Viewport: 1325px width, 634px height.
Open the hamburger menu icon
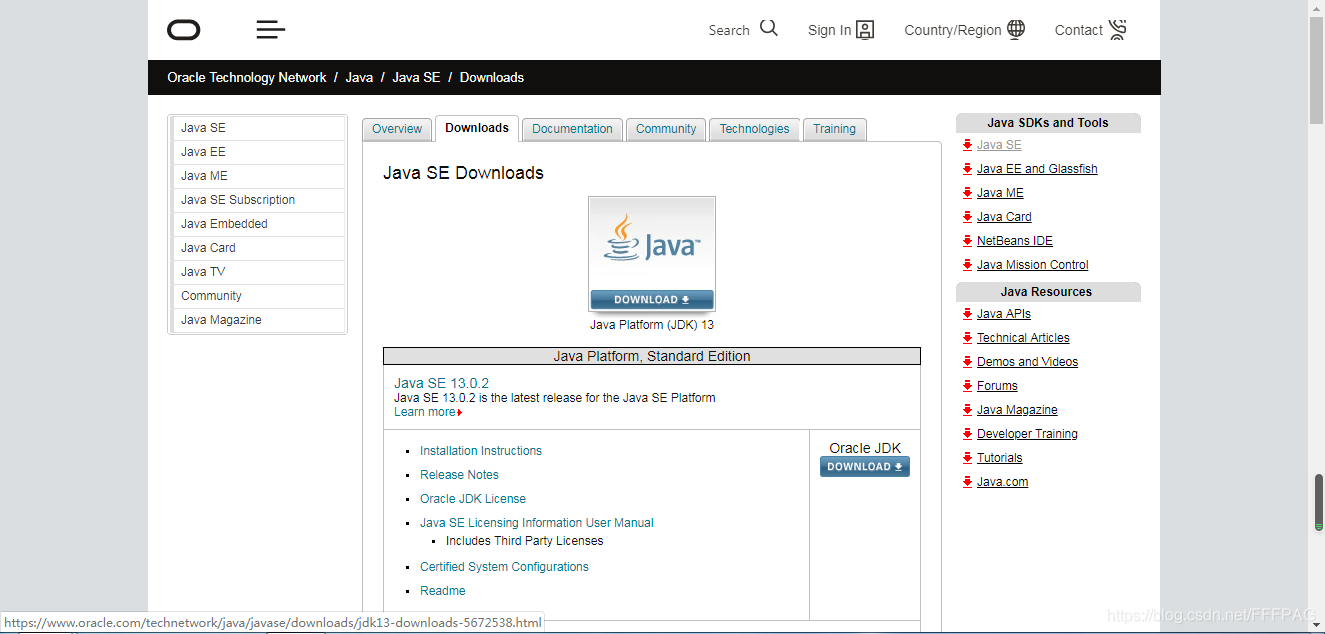coord(271,30)
